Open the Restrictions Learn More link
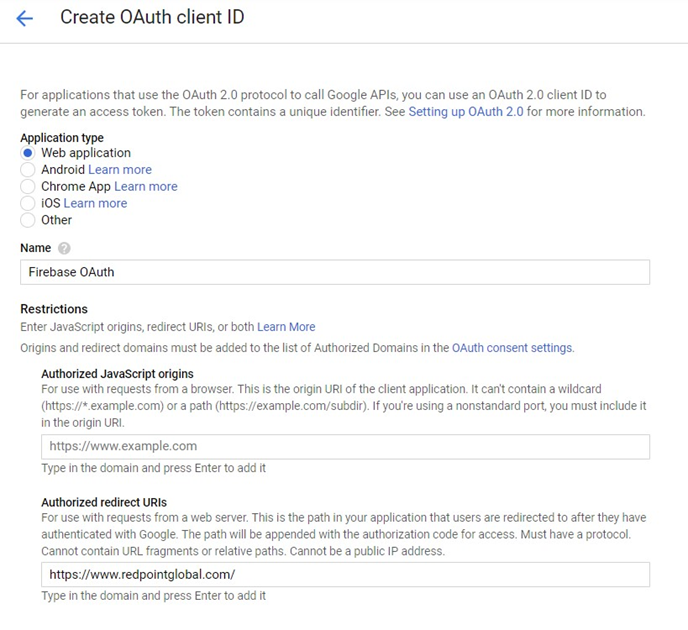Screen dimensions: 688x630 pos(286,327)
